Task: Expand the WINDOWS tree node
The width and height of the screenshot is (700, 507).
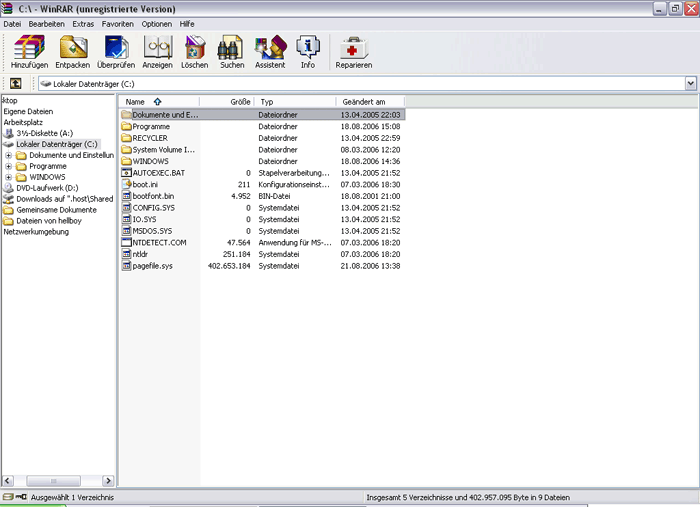Action: (x=9, y=177)
